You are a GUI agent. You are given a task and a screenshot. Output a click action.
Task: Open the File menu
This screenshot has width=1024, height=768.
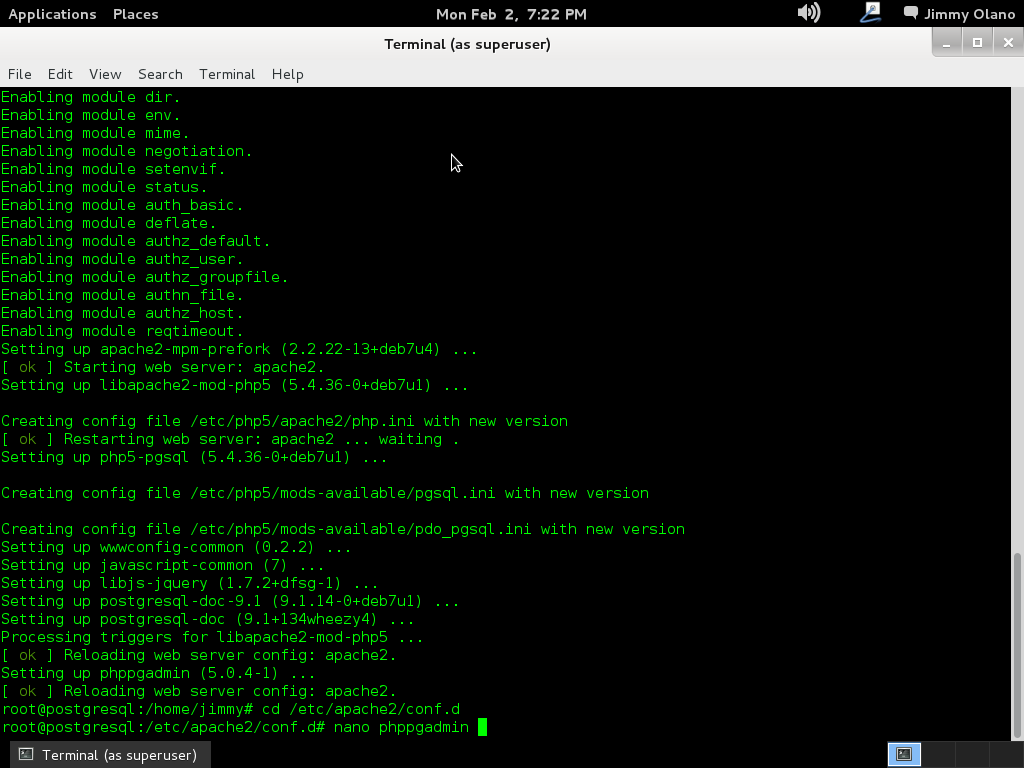click(x=19, y=74)
